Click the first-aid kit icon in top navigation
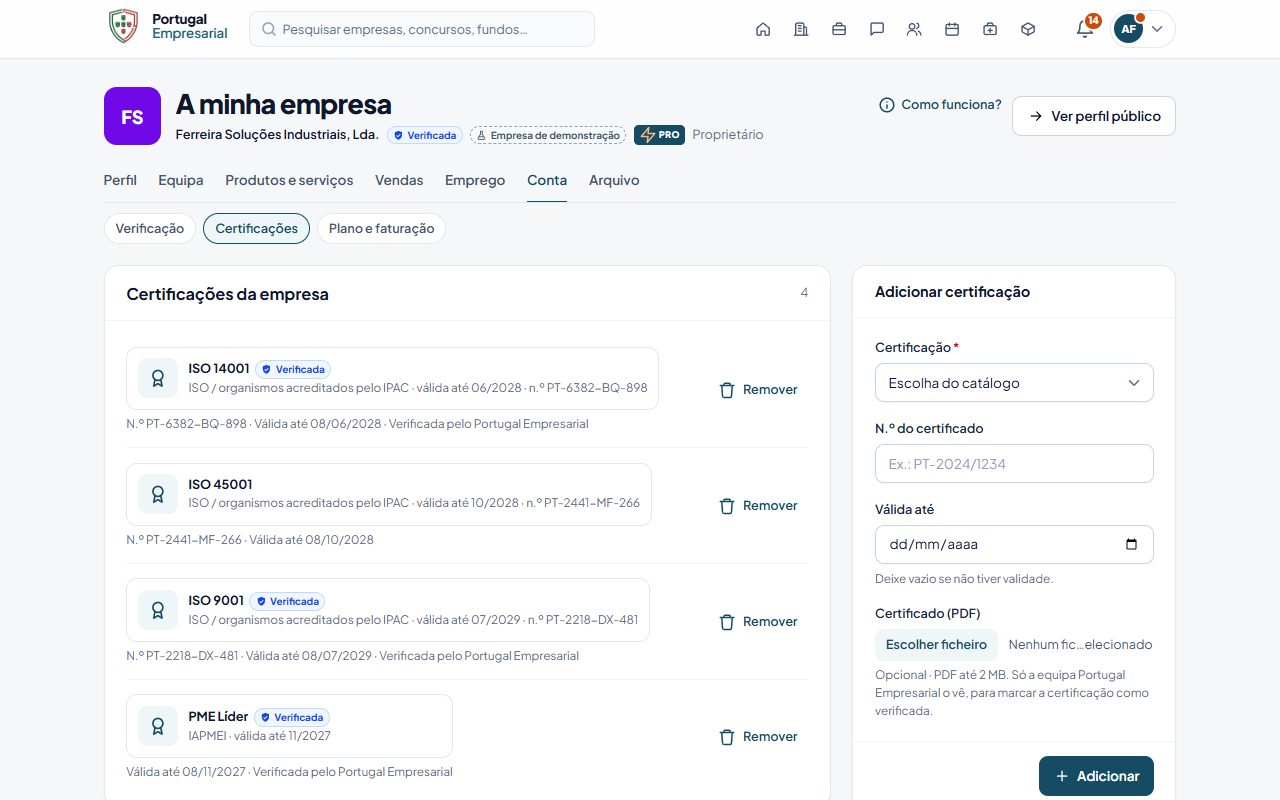 pos(990,29)
